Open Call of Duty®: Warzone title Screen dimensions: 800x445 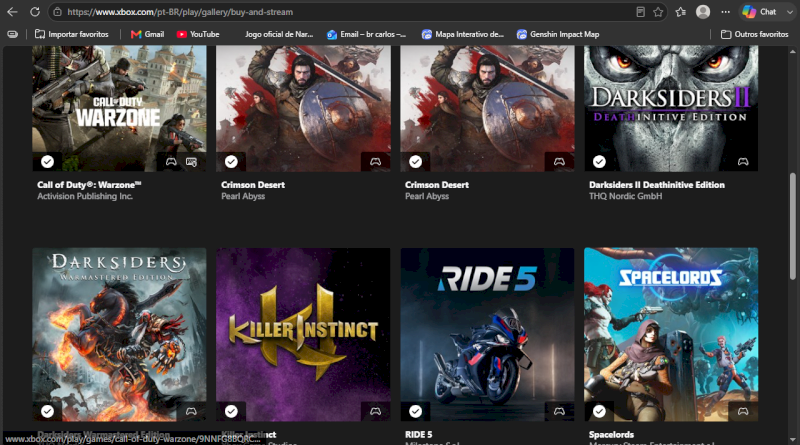click(89, 185)
